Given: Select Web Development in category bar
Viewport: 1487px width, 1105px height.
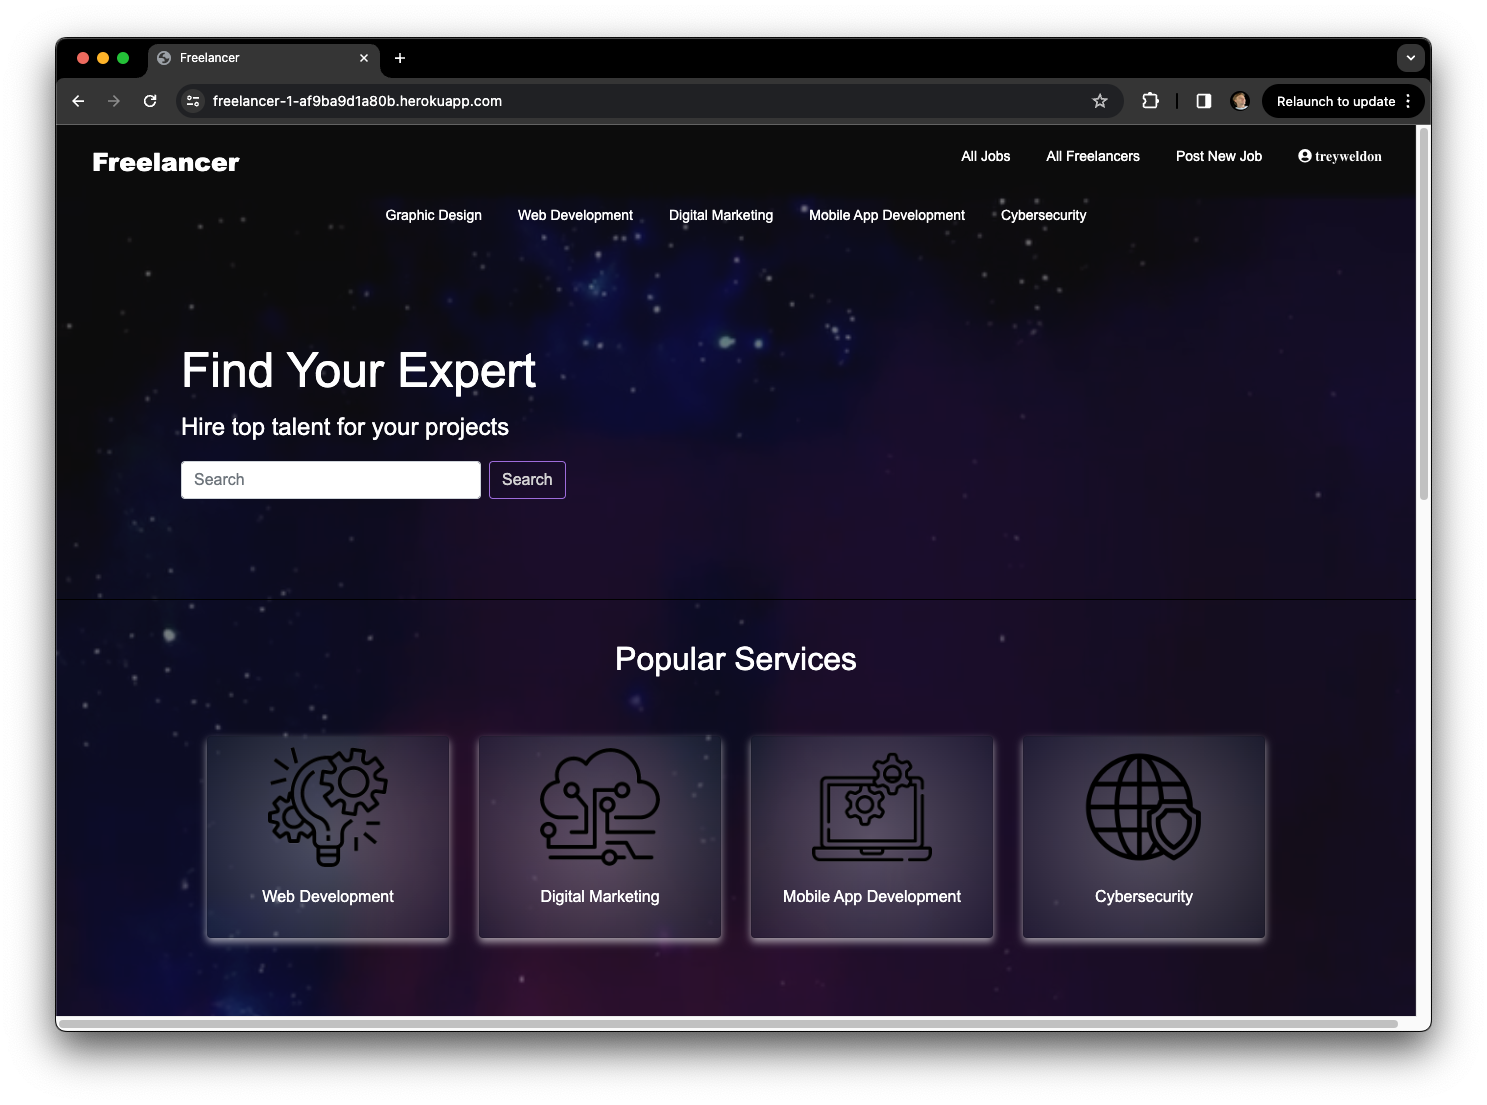Looking at the screenshot, I should [575, 215].
